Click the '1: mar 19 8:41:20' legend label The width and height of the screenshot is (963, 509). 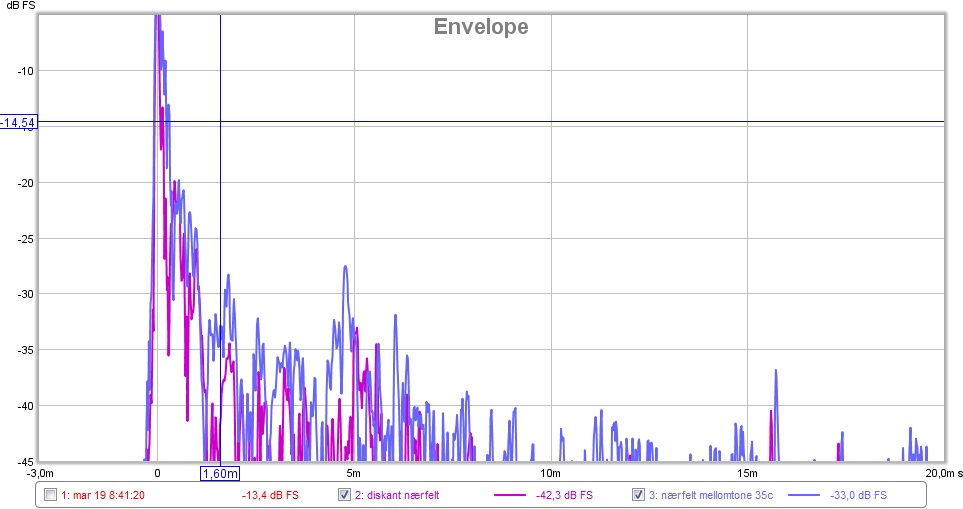click(x=103, y=495)
